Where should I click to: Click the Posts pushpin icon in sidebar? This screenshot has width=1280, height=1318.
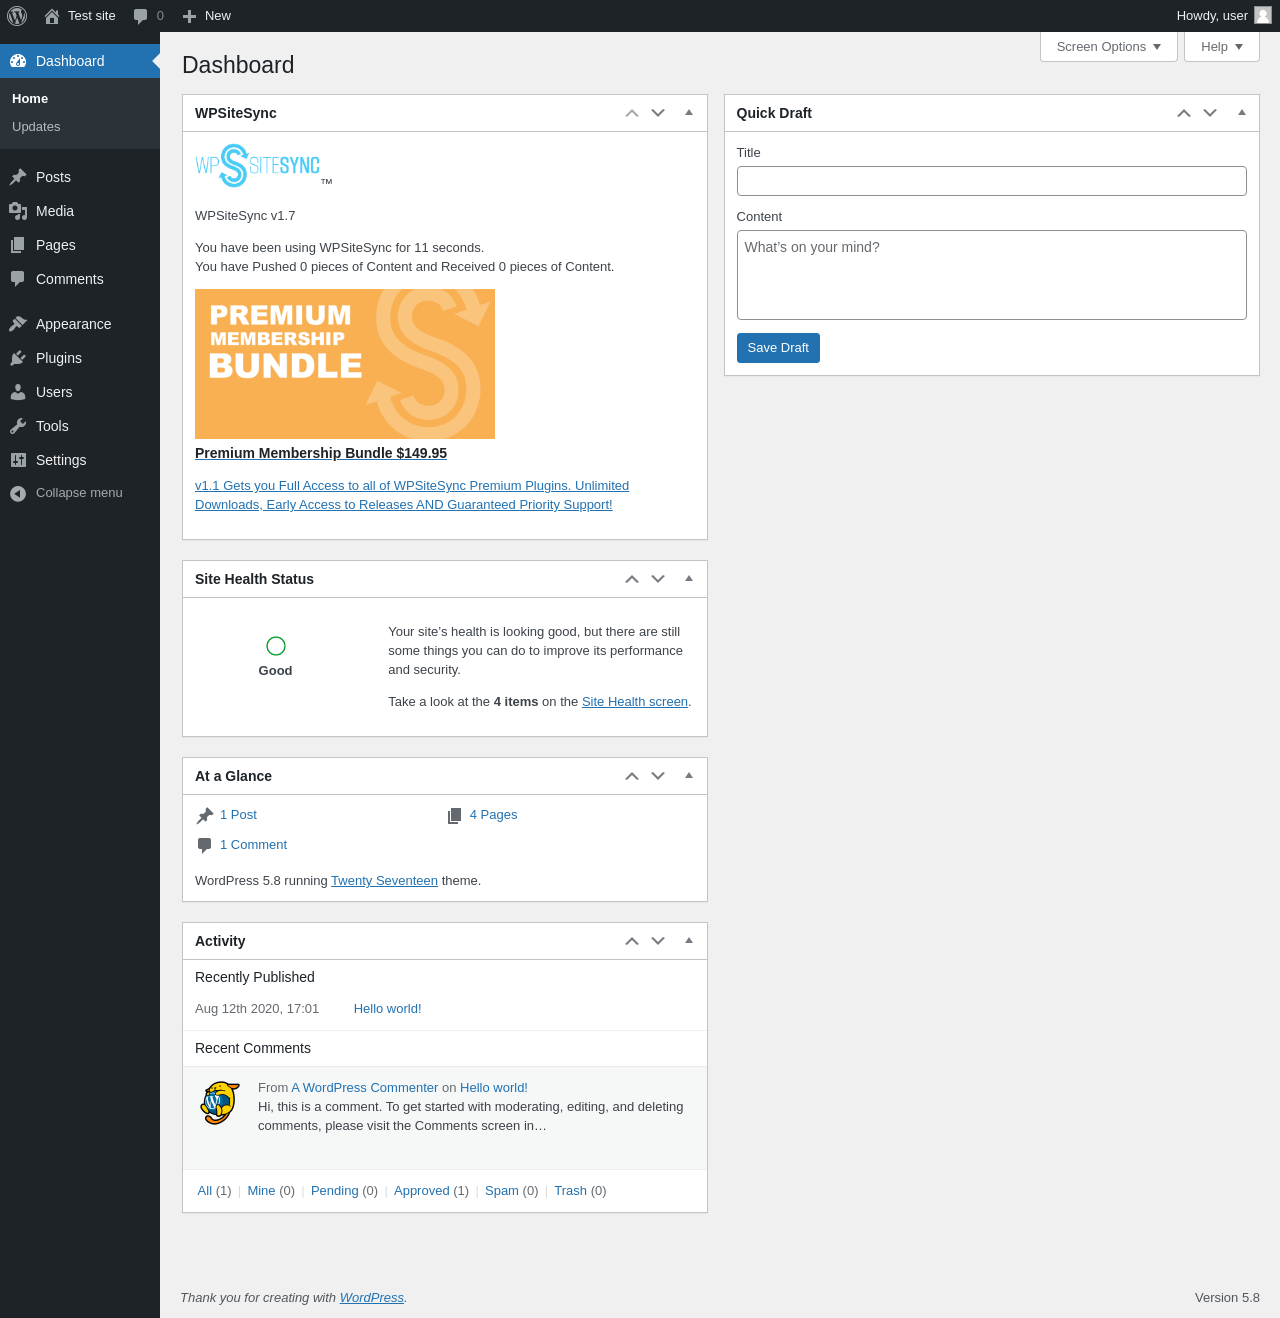[x=18, y=177]
